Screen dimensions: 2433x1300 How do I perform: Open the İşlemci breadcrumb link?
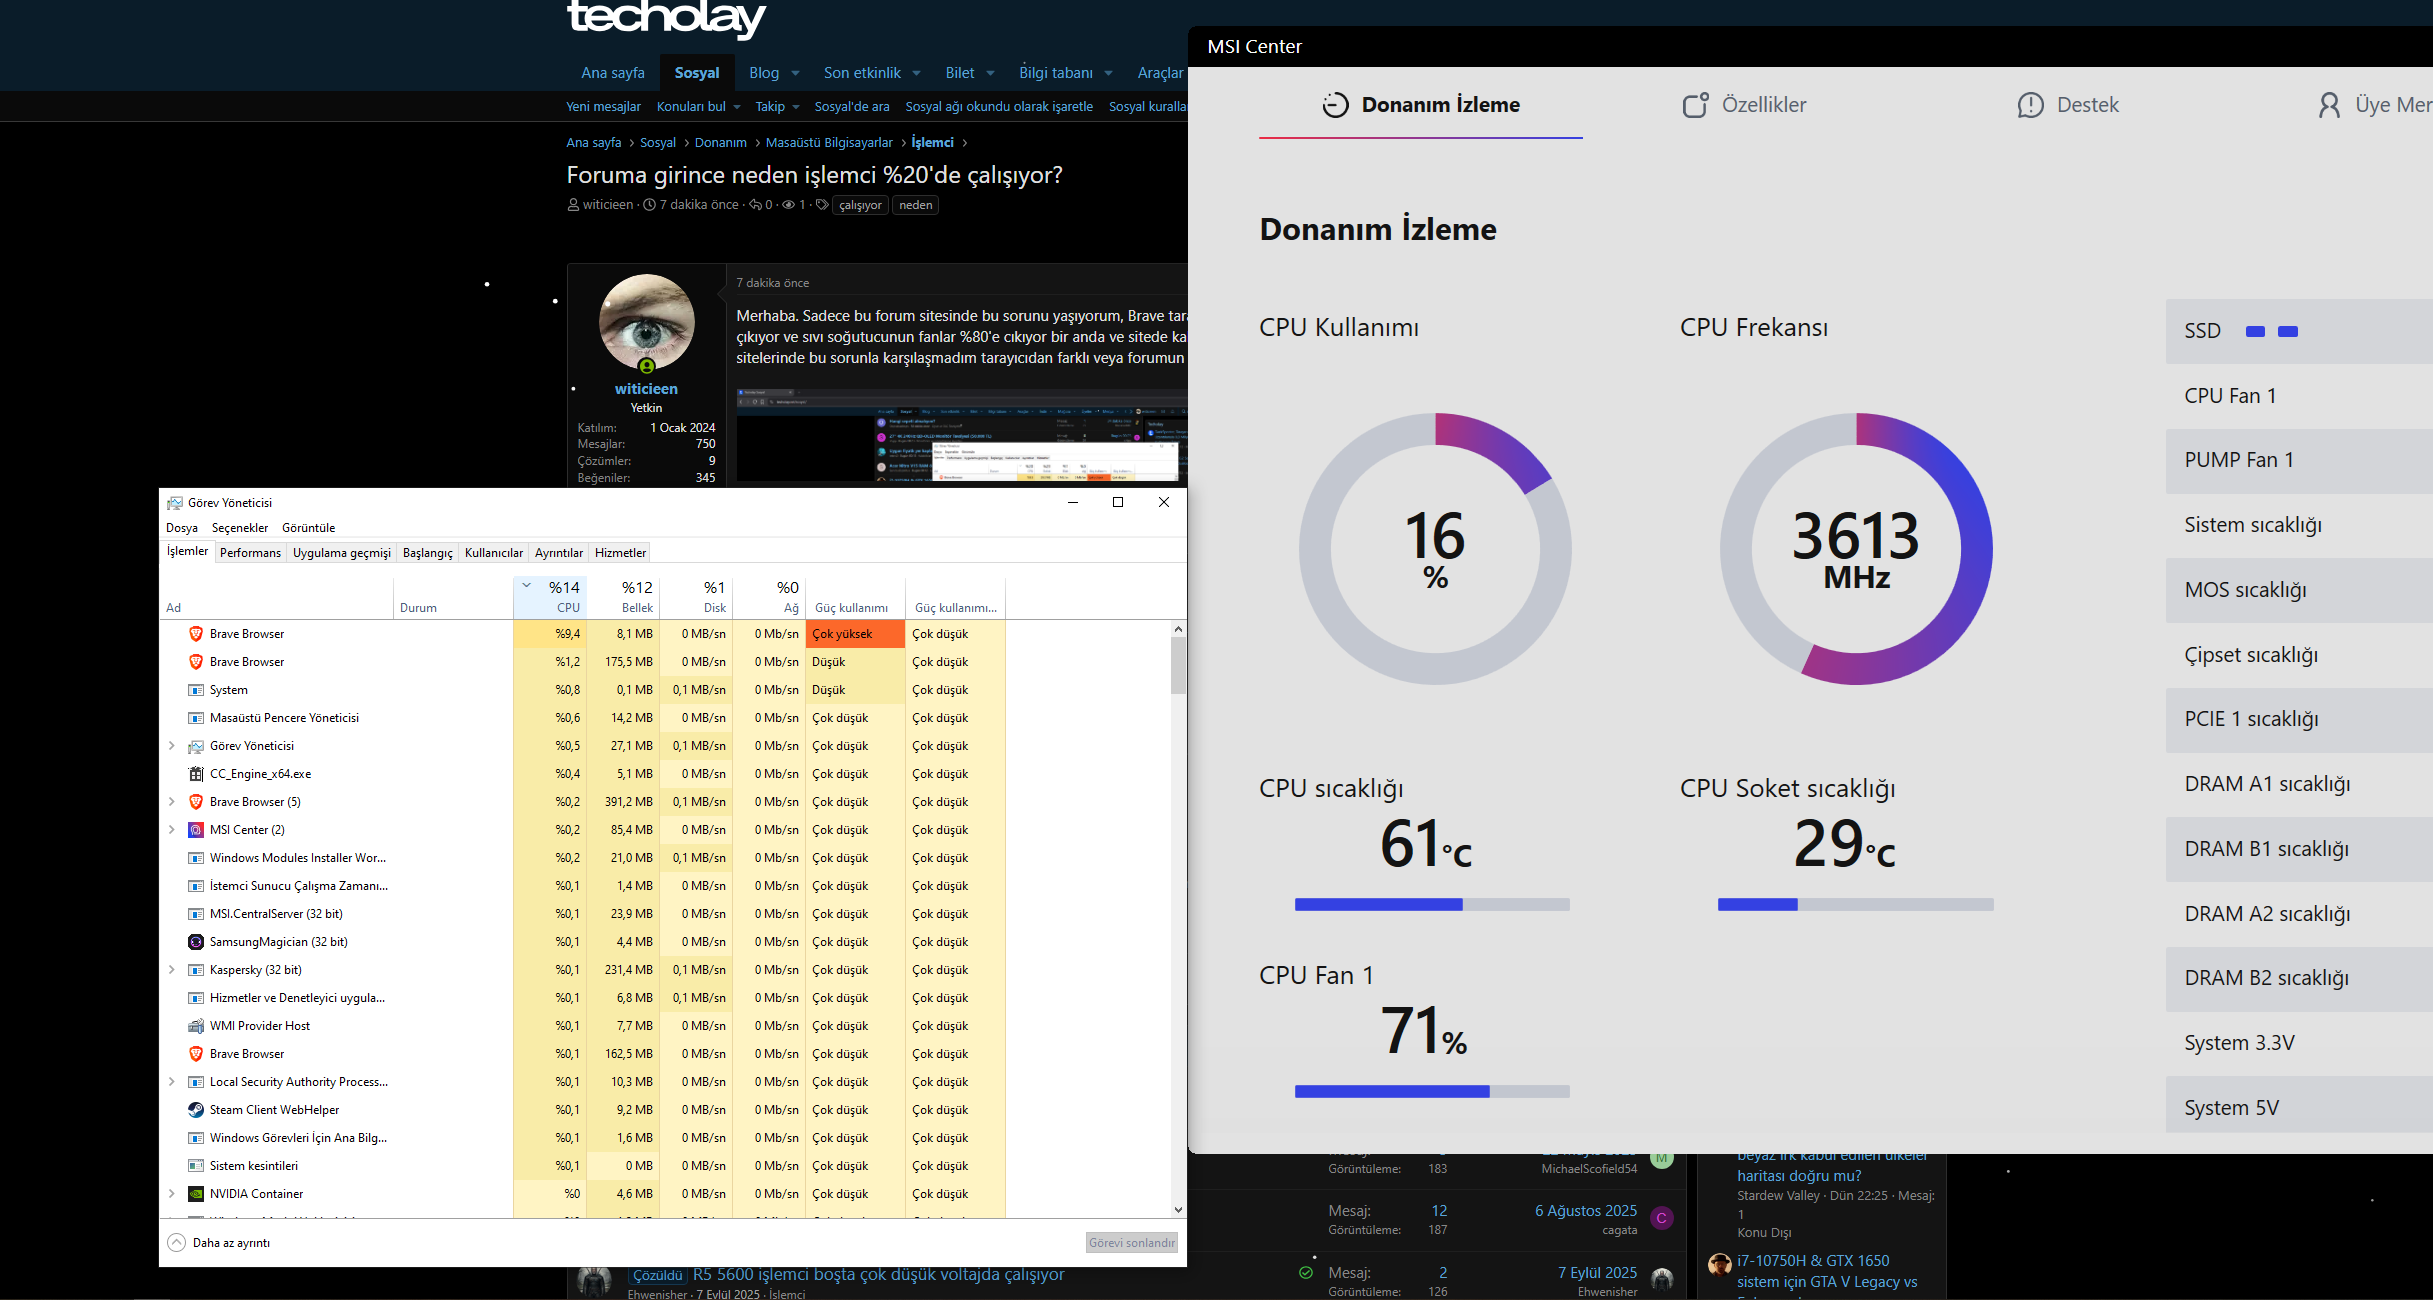[933, 143]
